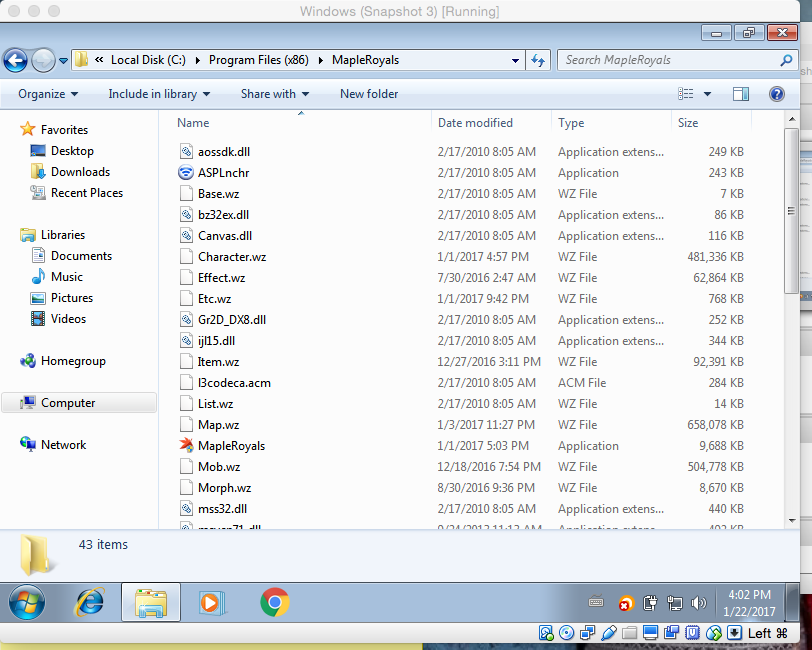Select Local Disk (C:) in address bar
Image resolution: width=812 pixels, height=650 pixels.
click(148, 60)
